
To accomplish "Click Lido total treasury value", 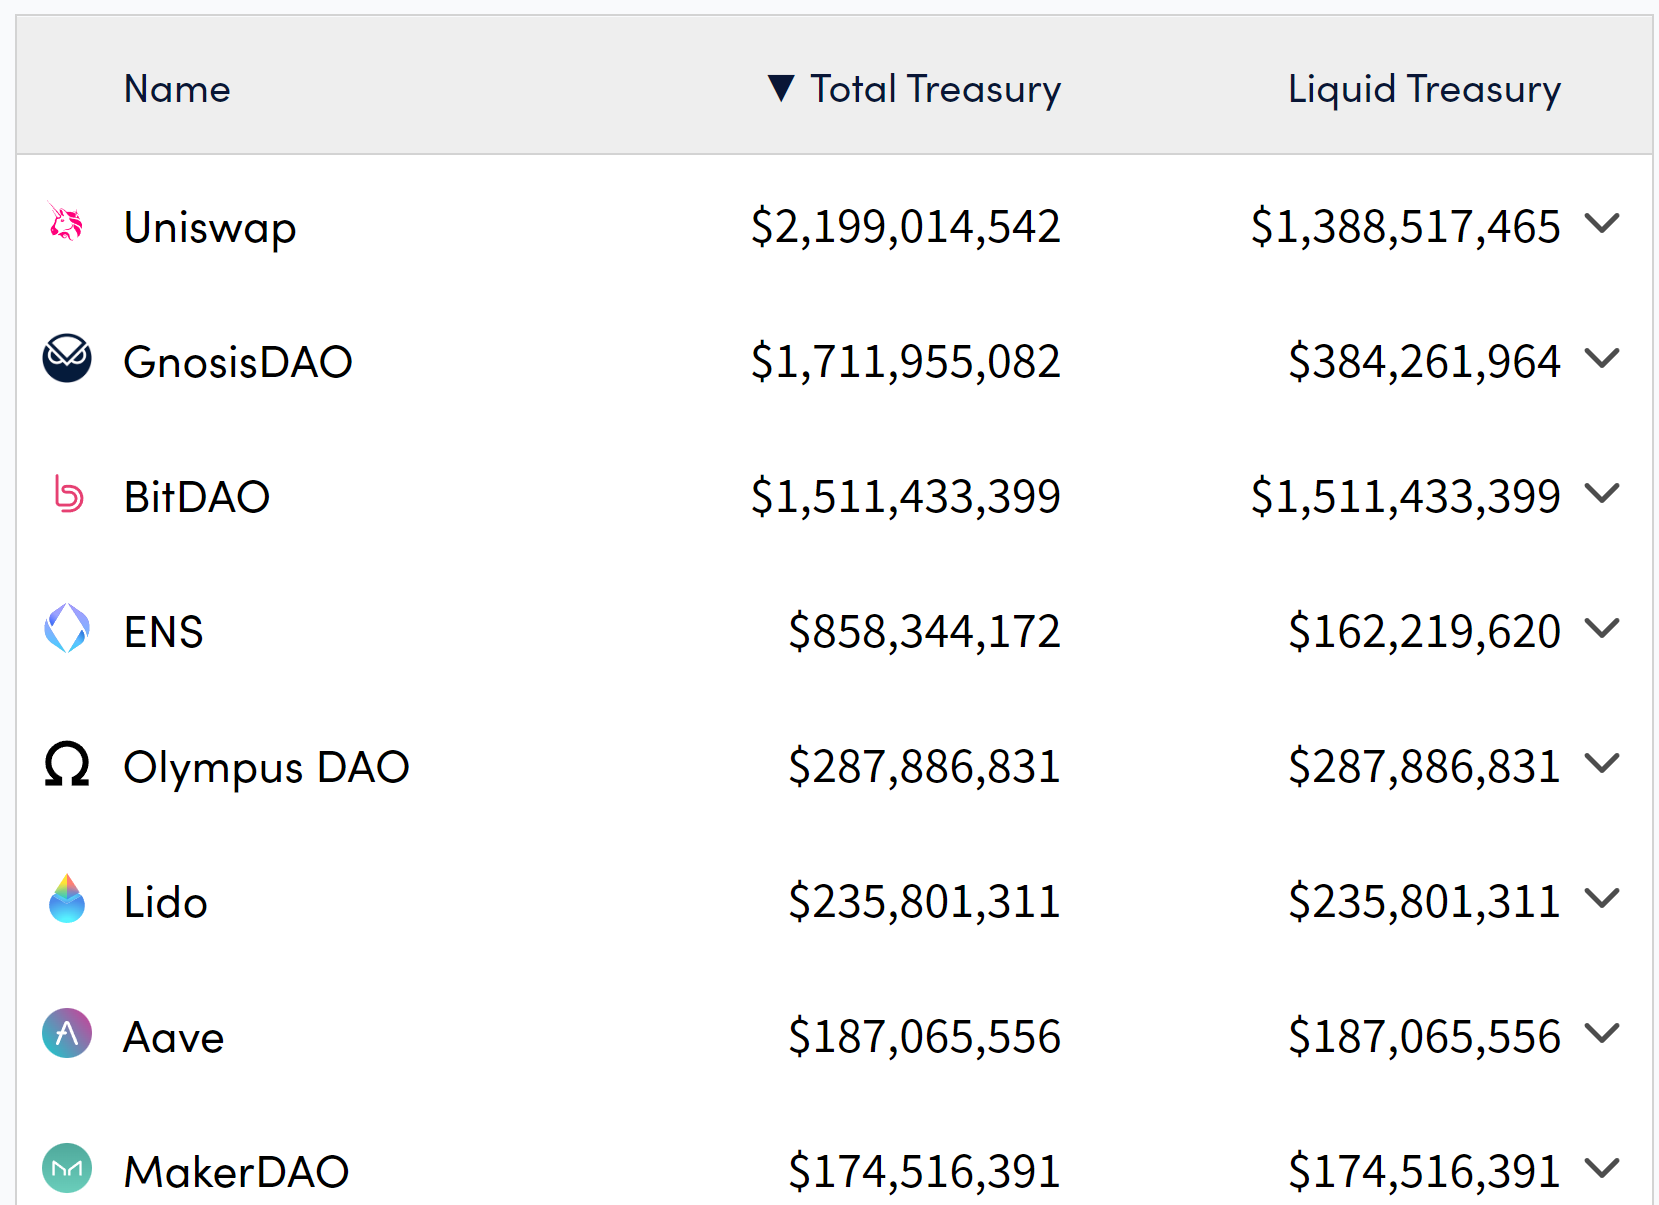I will [x=924, y=902].
